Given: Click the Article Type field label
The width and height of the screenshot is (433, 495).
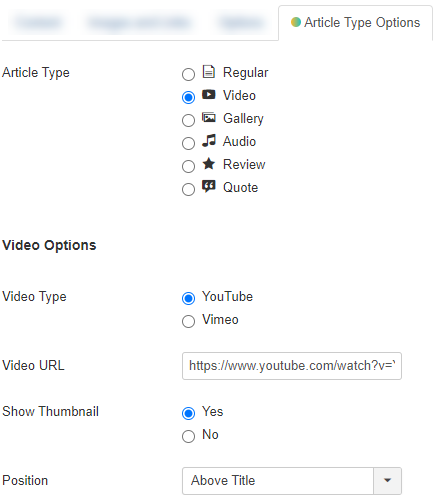Looking at the screenshot, I should pyautogui.click(x=36, y=73).
